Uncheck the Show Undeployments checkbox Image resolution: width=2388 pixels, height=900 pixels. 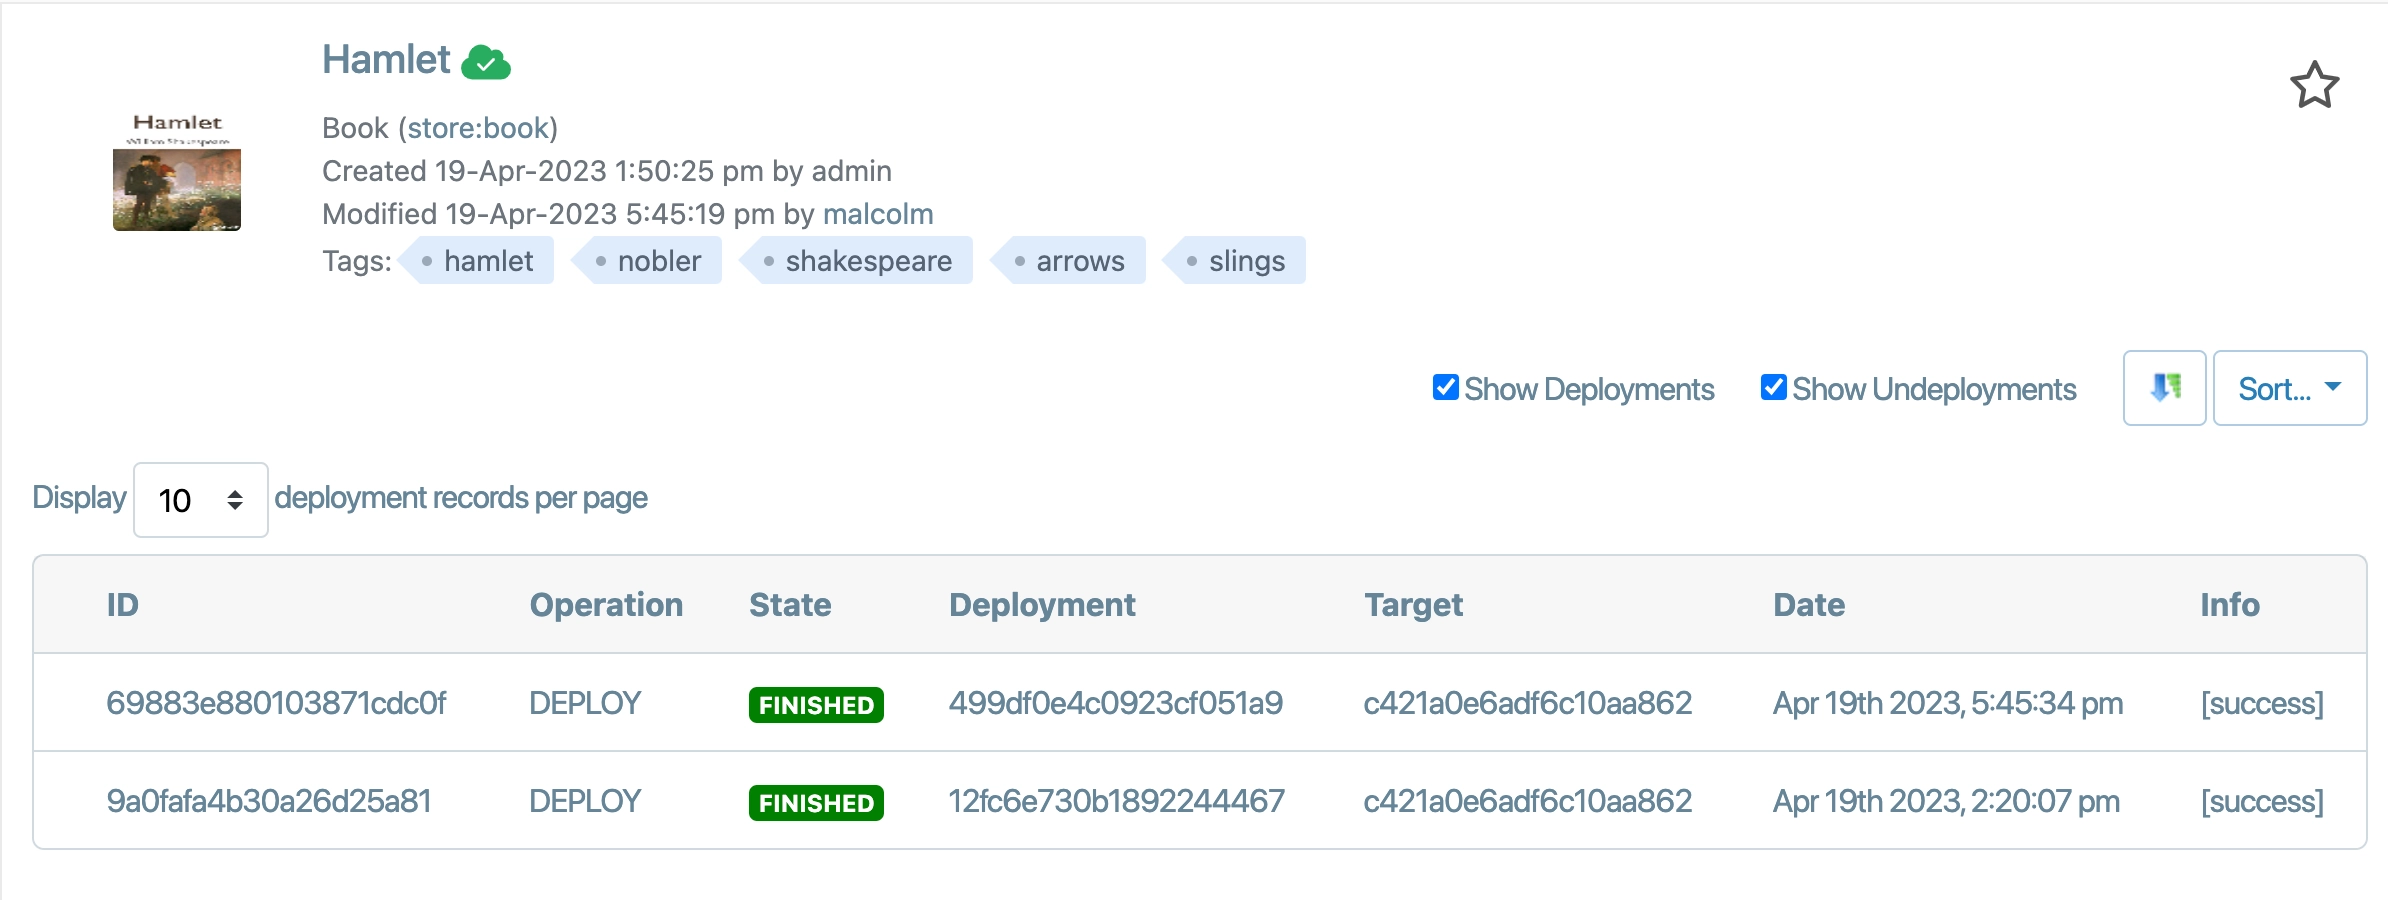pos(1773,387)
